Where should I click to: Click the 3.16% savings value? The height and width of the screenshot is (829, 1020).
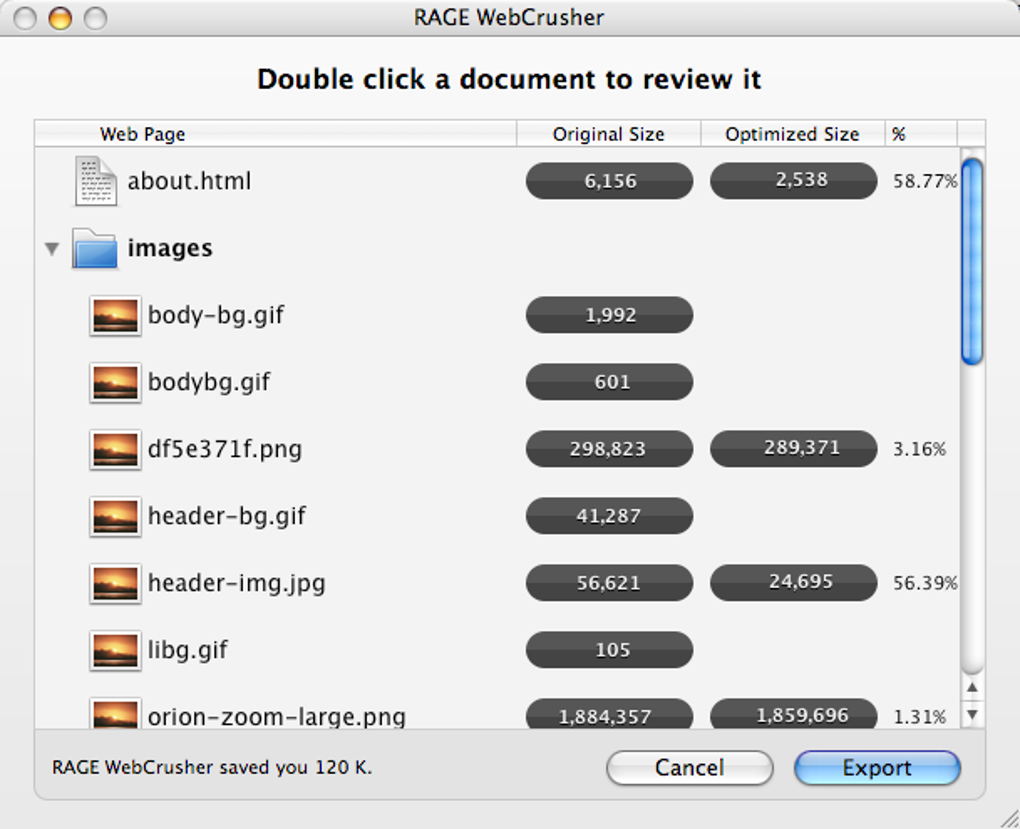(x=919, y=449)
